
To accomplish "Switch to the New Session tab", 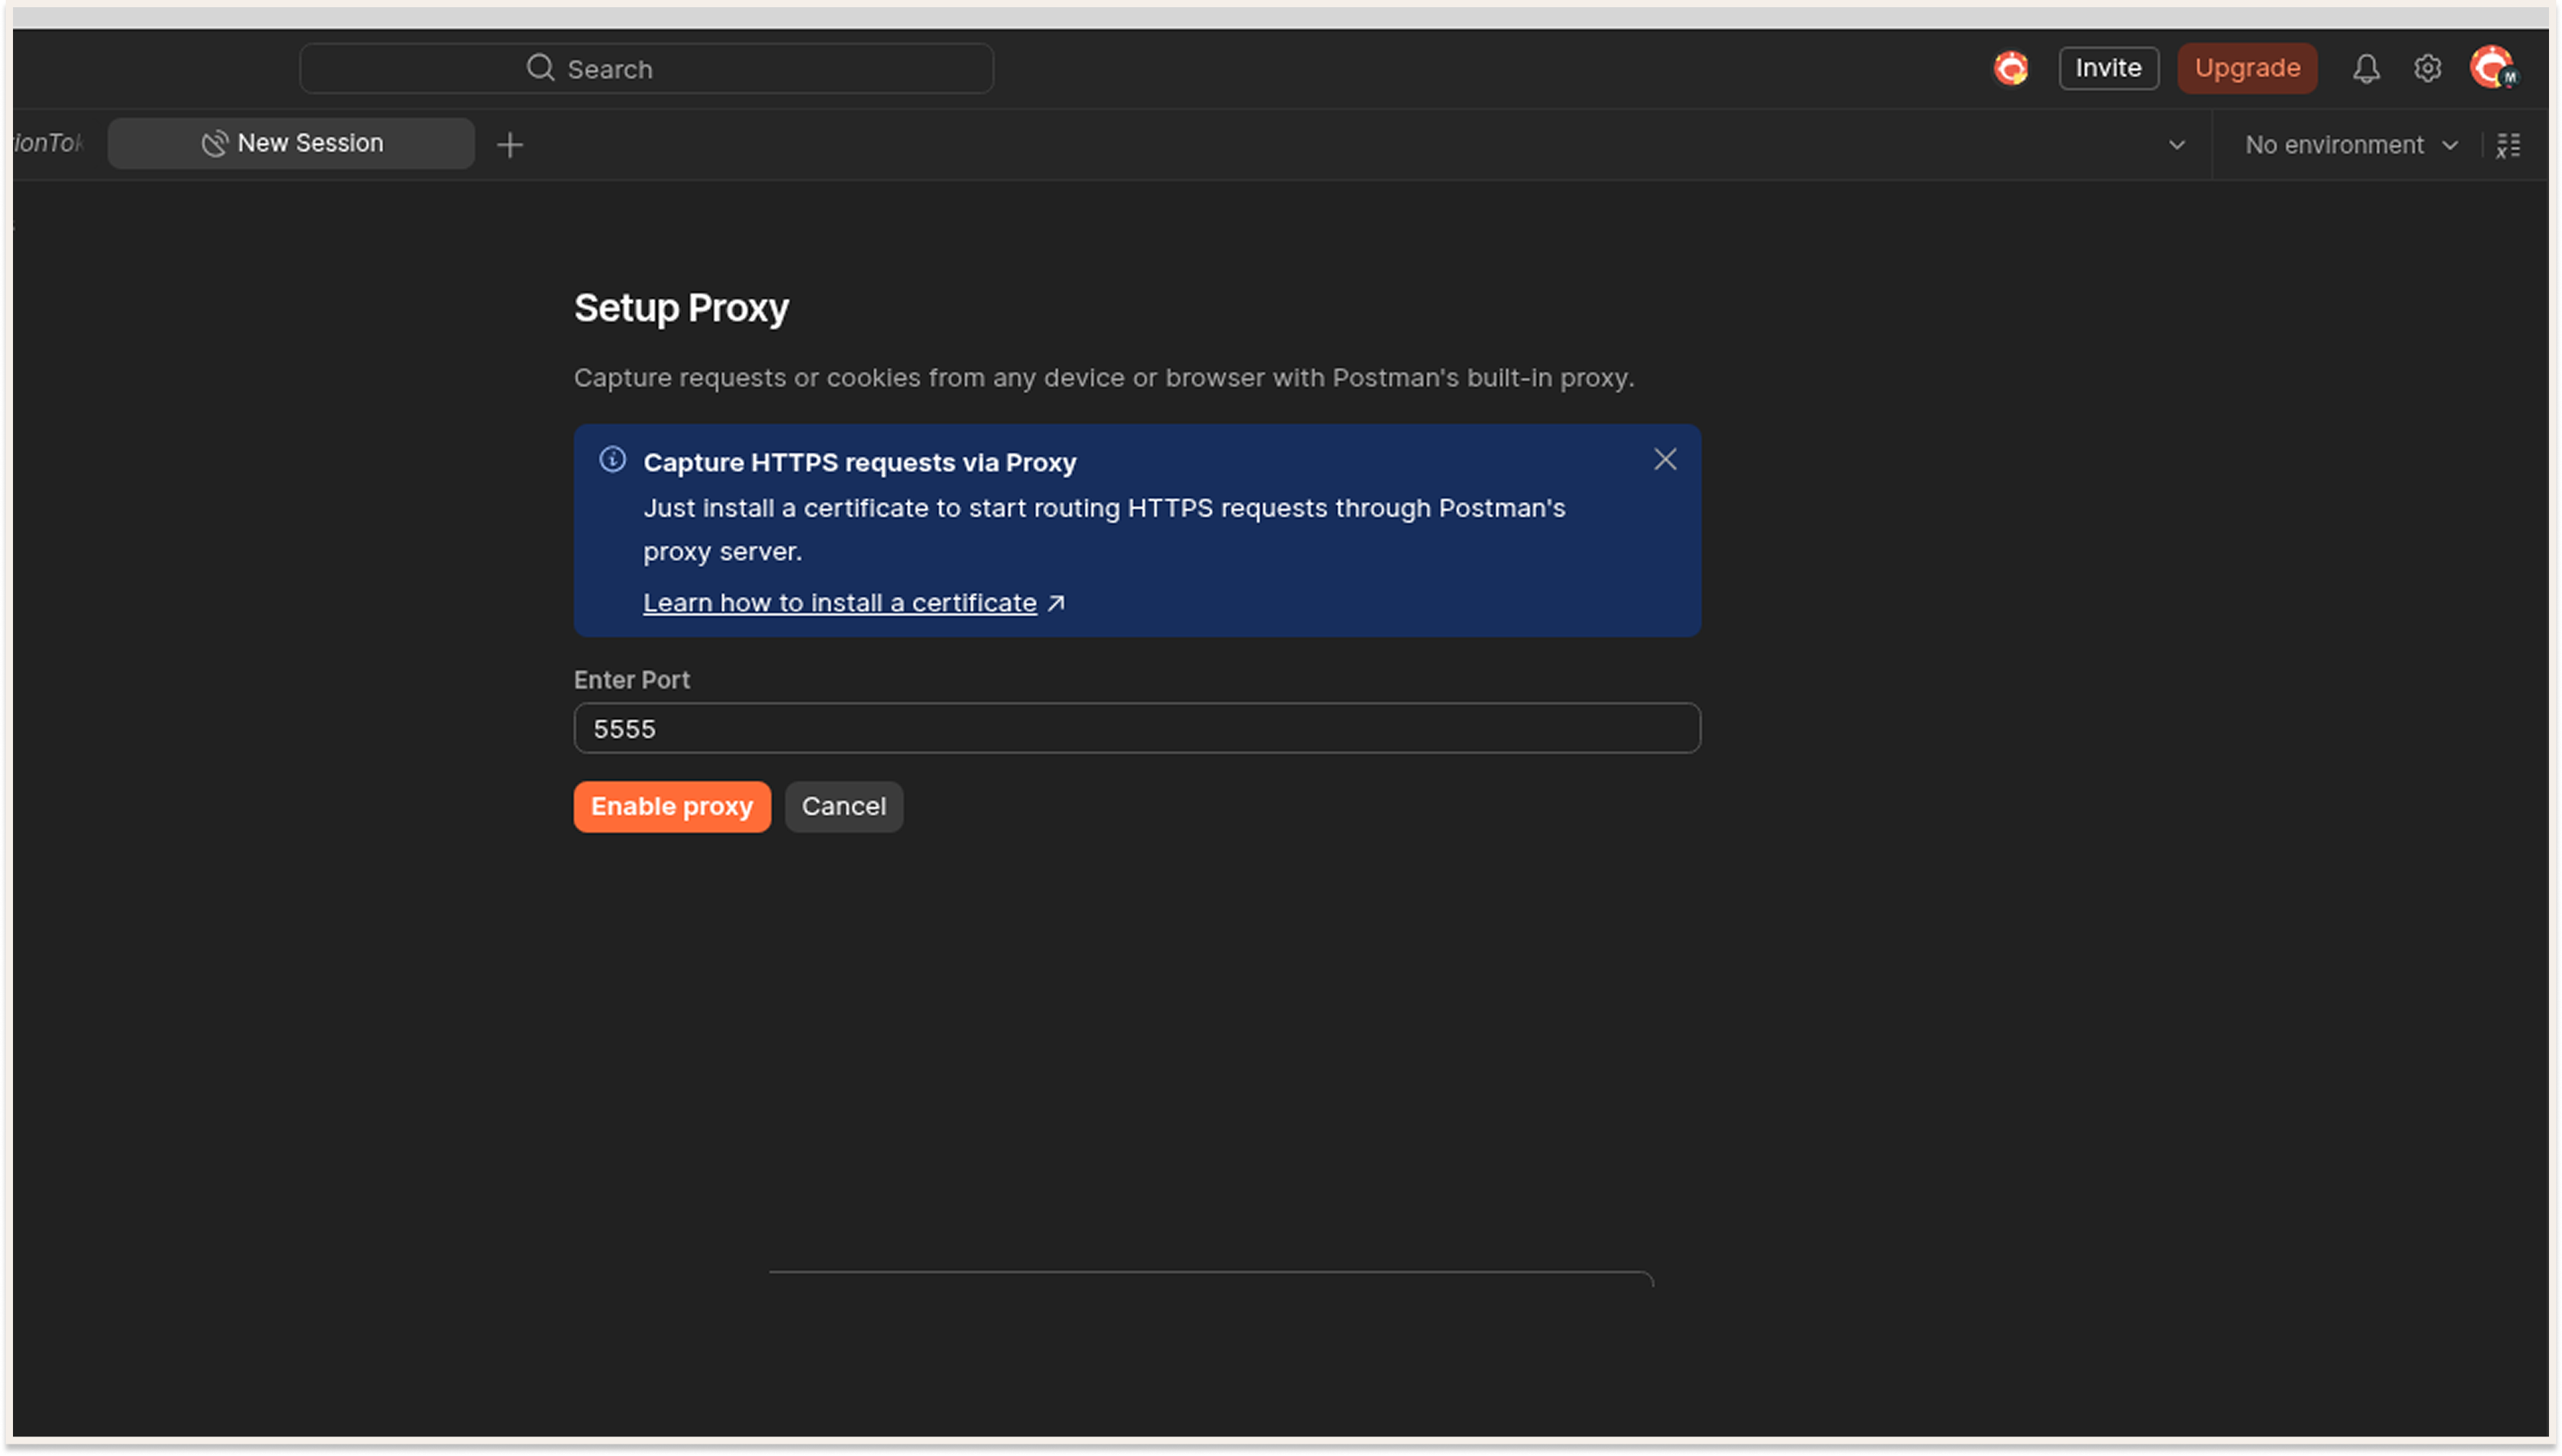I will (291, 143).
